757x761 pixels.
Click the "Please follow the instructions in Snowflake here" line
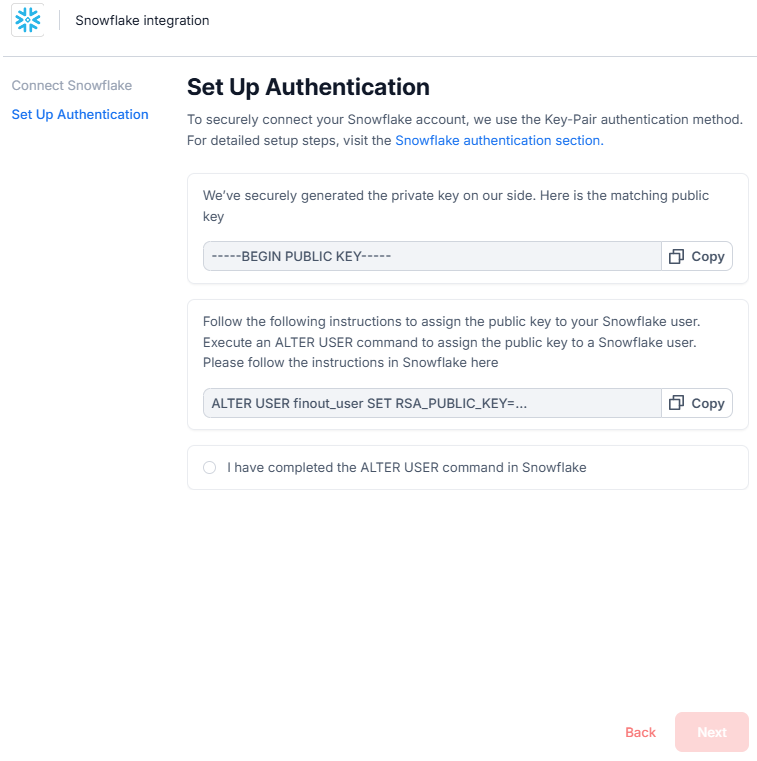pos(350,362)
